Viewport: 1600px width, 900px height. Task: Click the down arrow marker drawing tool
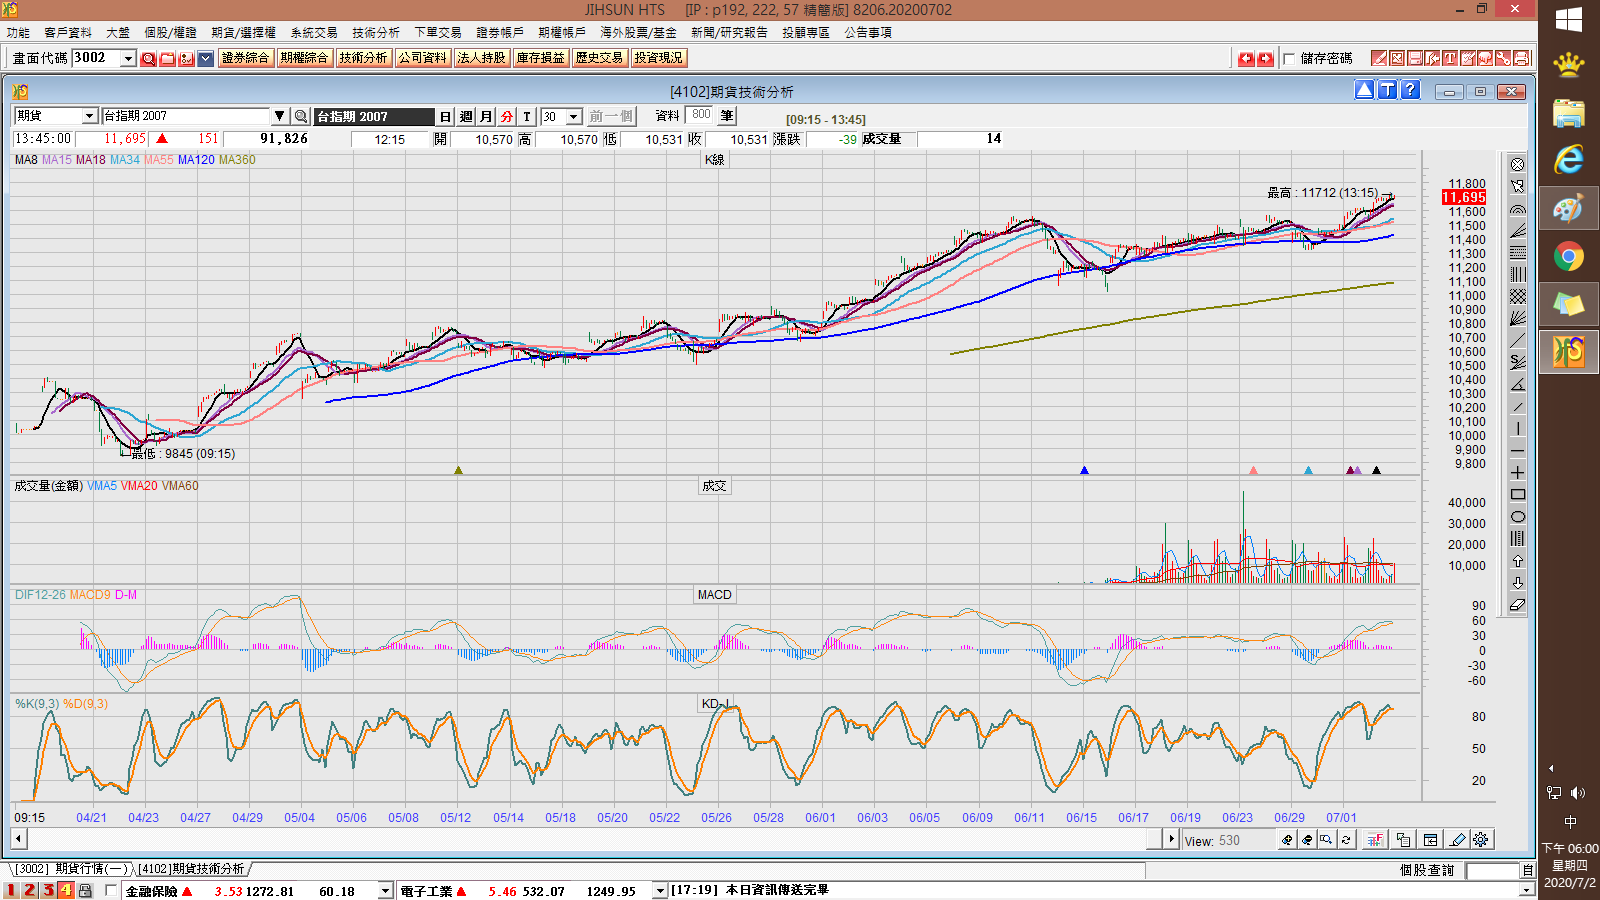pyautogui.click(x=1518, y=583)
